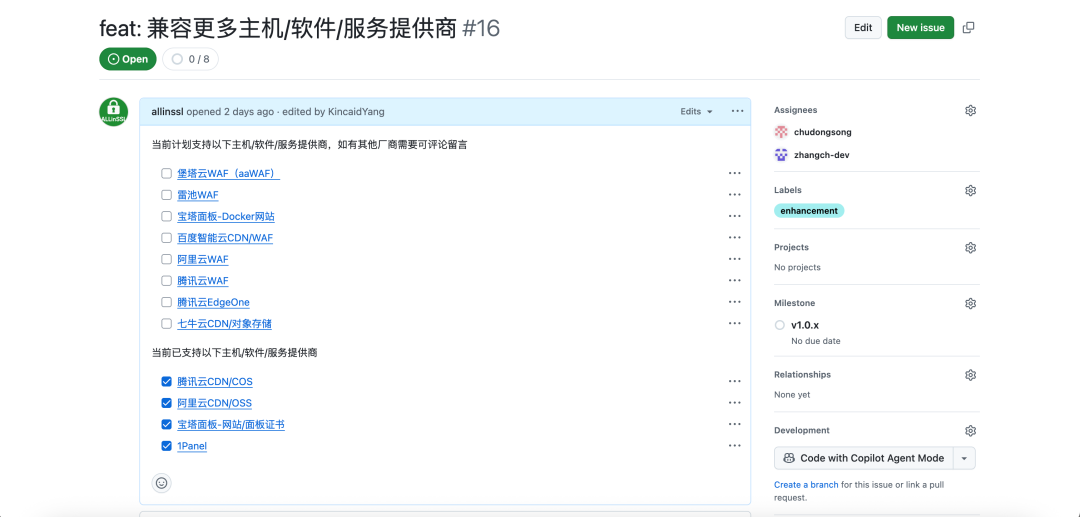Click the enhancement label

point(809,211)
